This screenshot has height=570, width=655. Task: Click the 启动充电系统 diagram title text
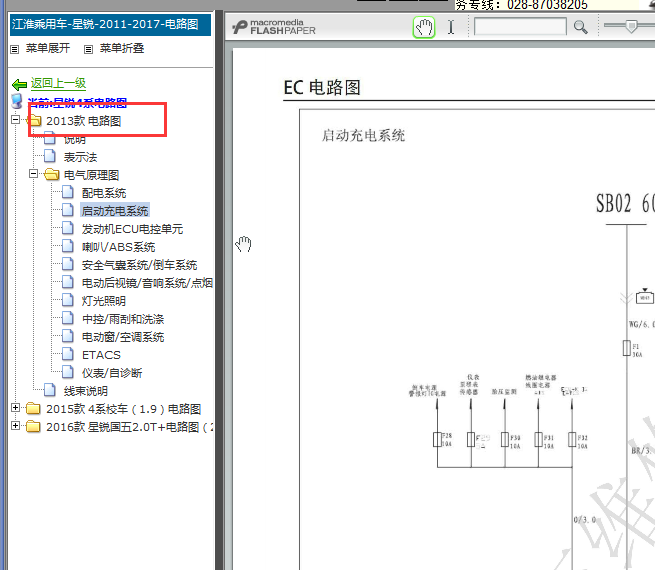(363, 135)
